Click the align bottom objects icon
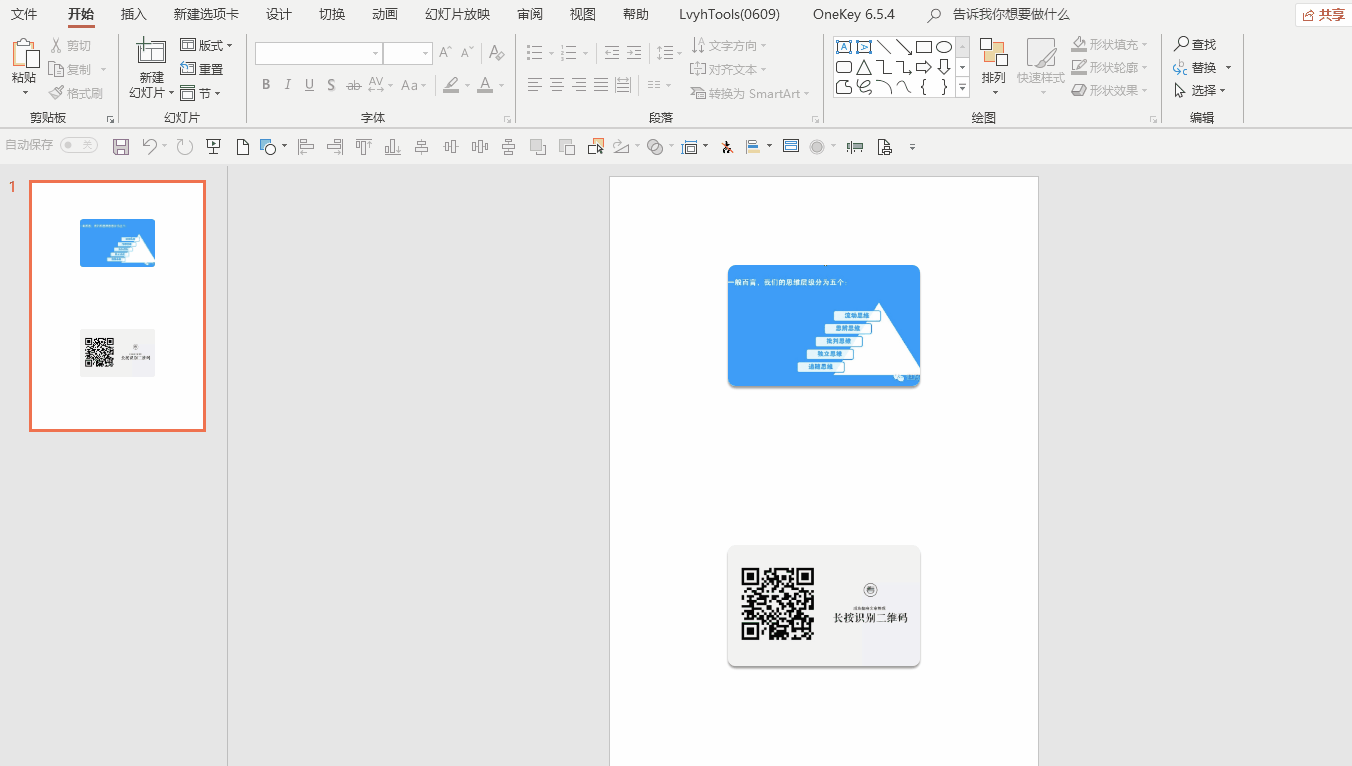This screenshot has width=1352, height=766. pyautogui.click(x=393, y=147)
